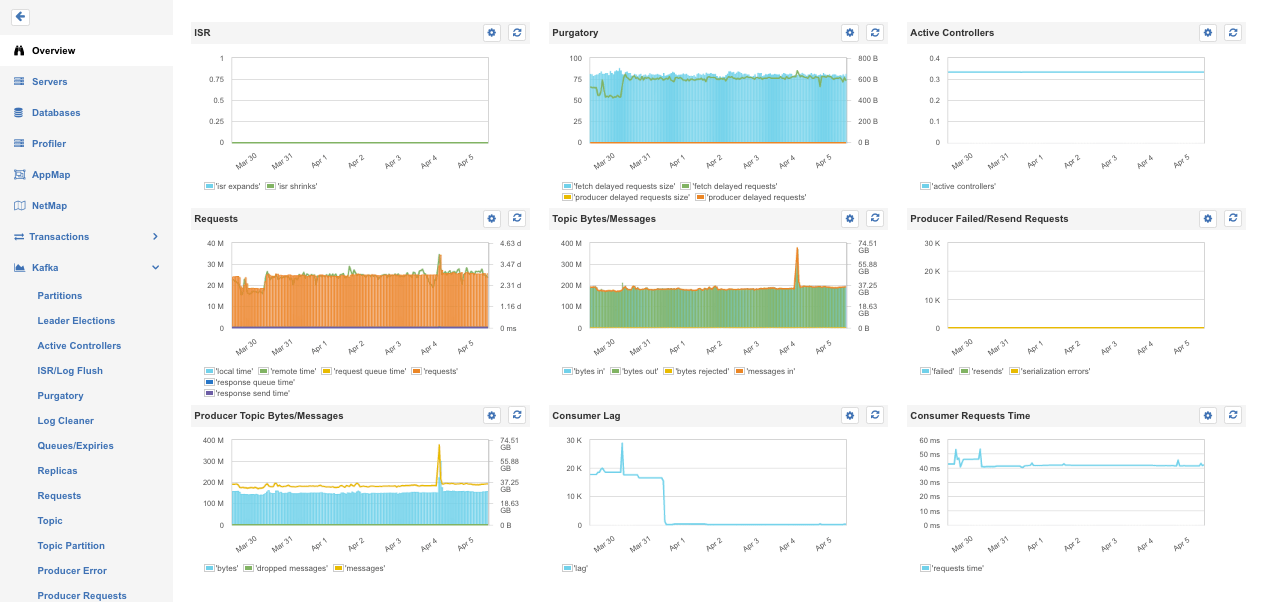This screenshot has height=602, width=1278.
Task: Open settings gear for Requests chart
Action: tap(491, 218)
